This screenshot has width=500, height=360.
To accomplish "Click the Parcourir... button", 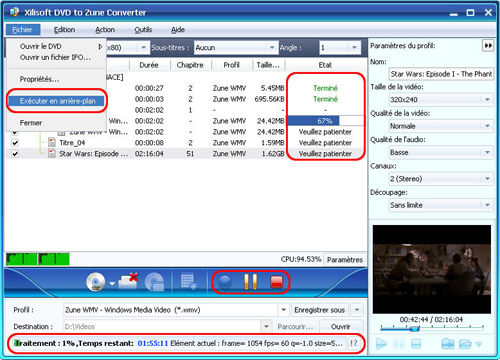I will pyautogui.click(x=295, y=327).
